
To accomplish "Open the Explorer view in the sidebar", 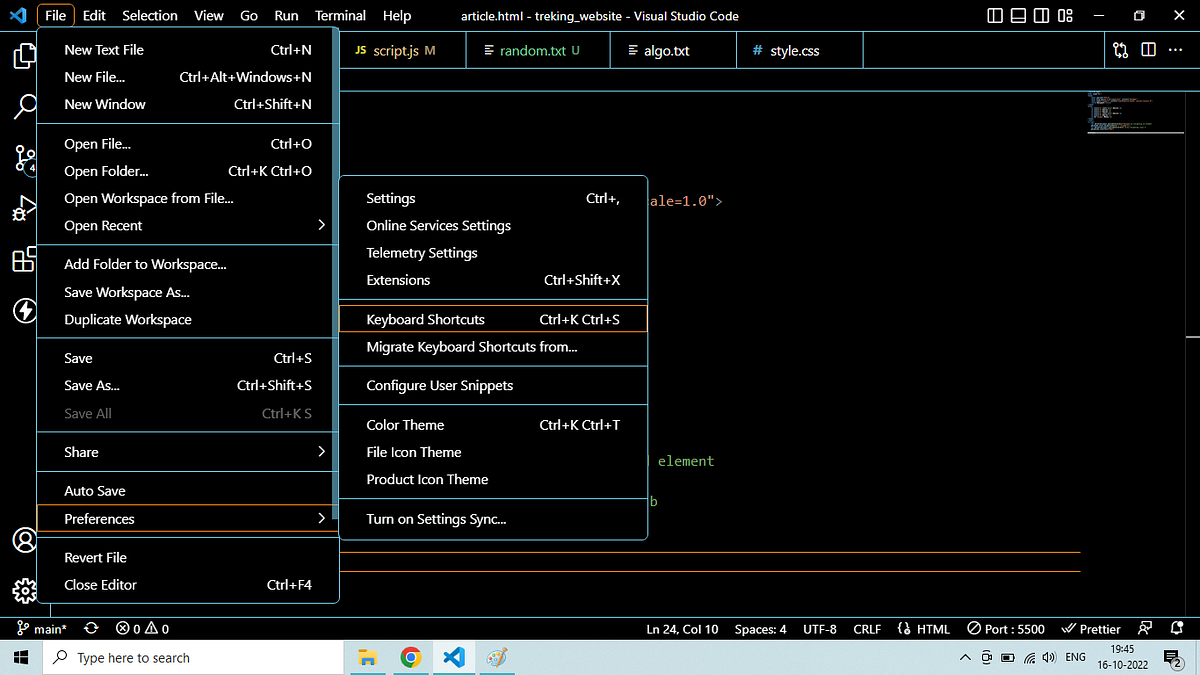I will [24, 57].
